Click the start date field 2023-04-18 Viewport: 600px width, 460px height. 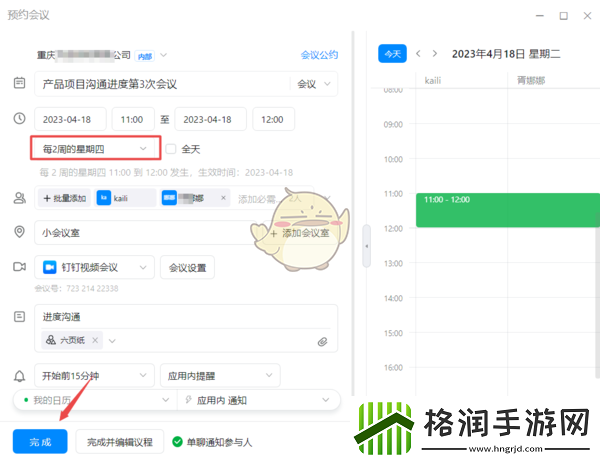pos(70,119)
